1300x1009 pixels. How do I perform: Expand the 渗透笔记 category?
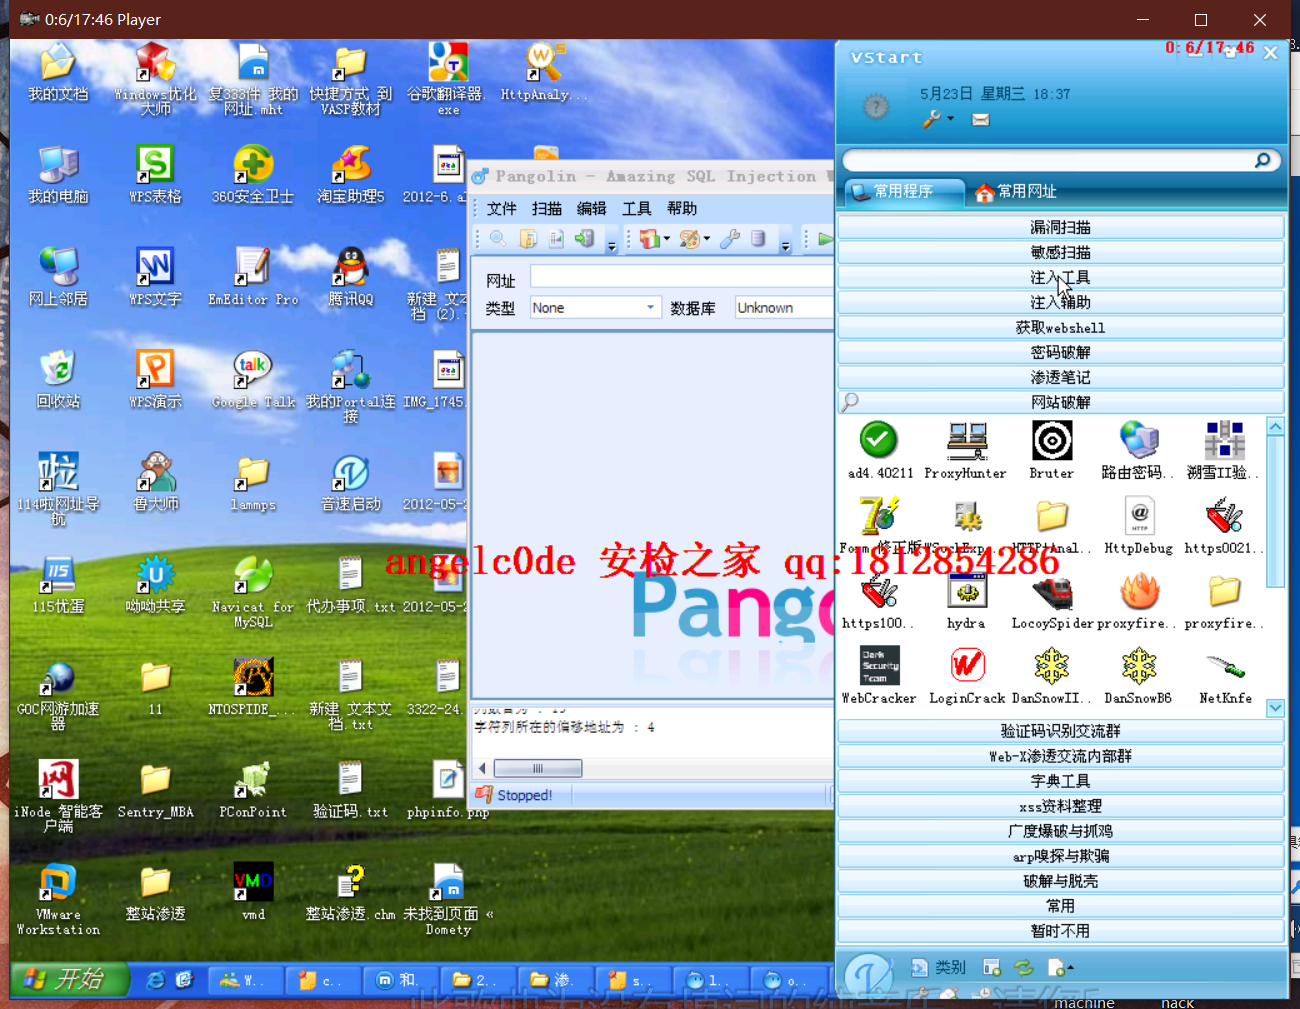click(x=1061, y=377)
